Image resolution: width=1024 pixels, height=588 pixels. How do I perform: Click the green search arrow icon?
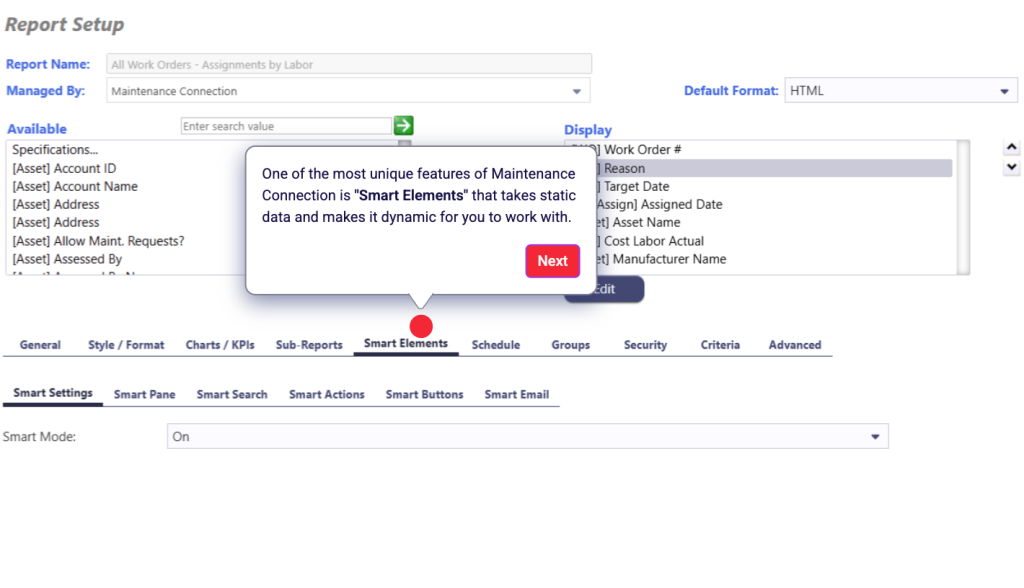[402, 125]
